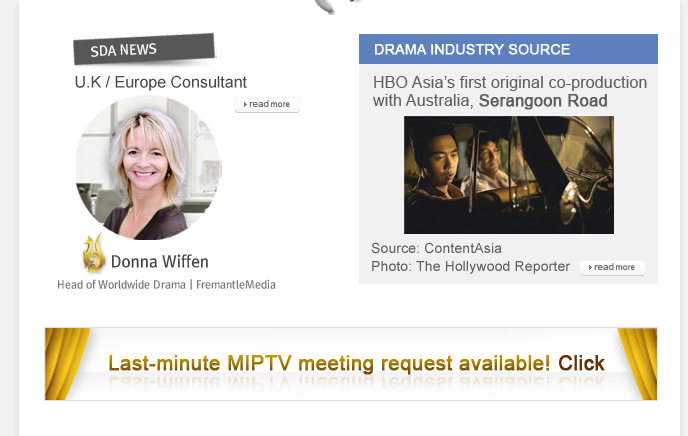Click the Donna Wiffen circular portrait photo

149,168
